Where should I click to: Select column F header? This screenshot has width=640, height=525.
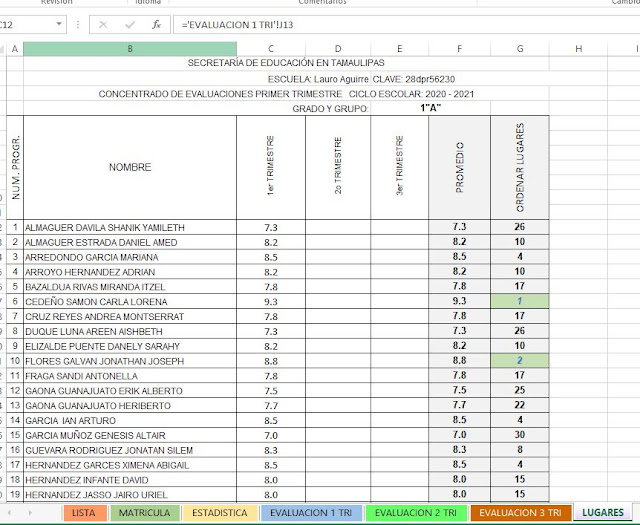(460, 49)
